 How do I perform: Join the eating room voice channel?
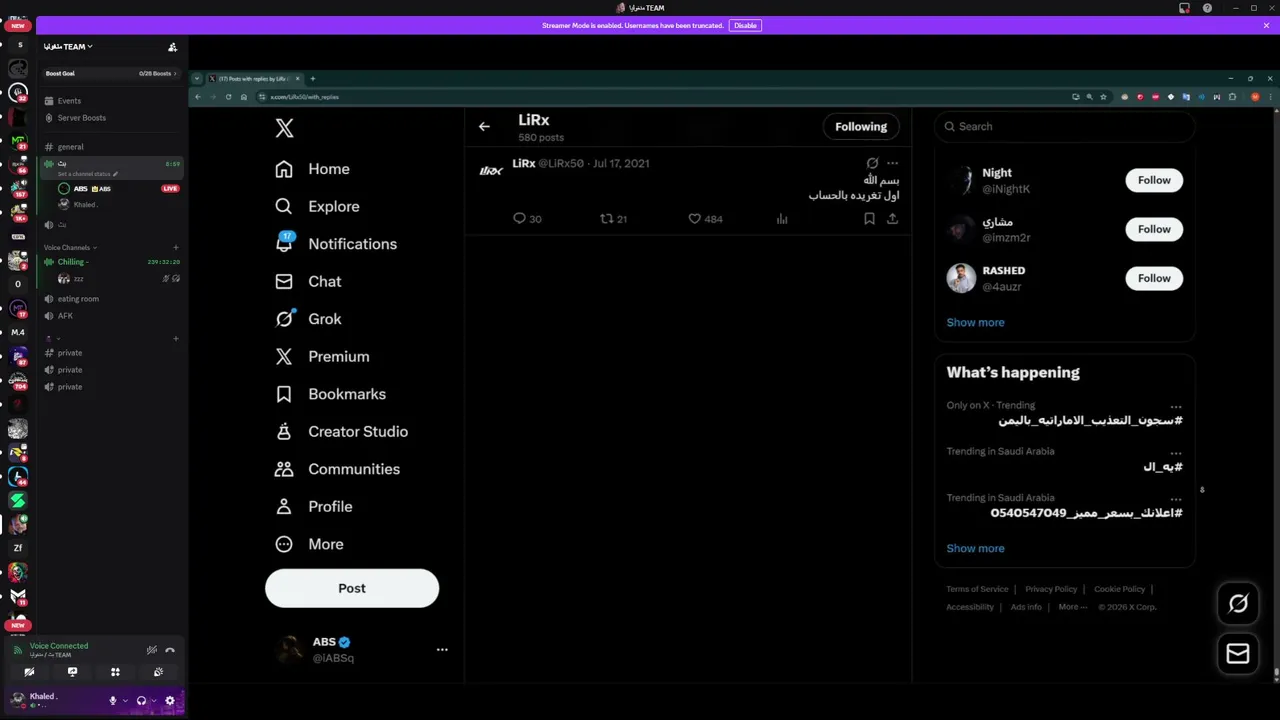(x=113, y=299)
